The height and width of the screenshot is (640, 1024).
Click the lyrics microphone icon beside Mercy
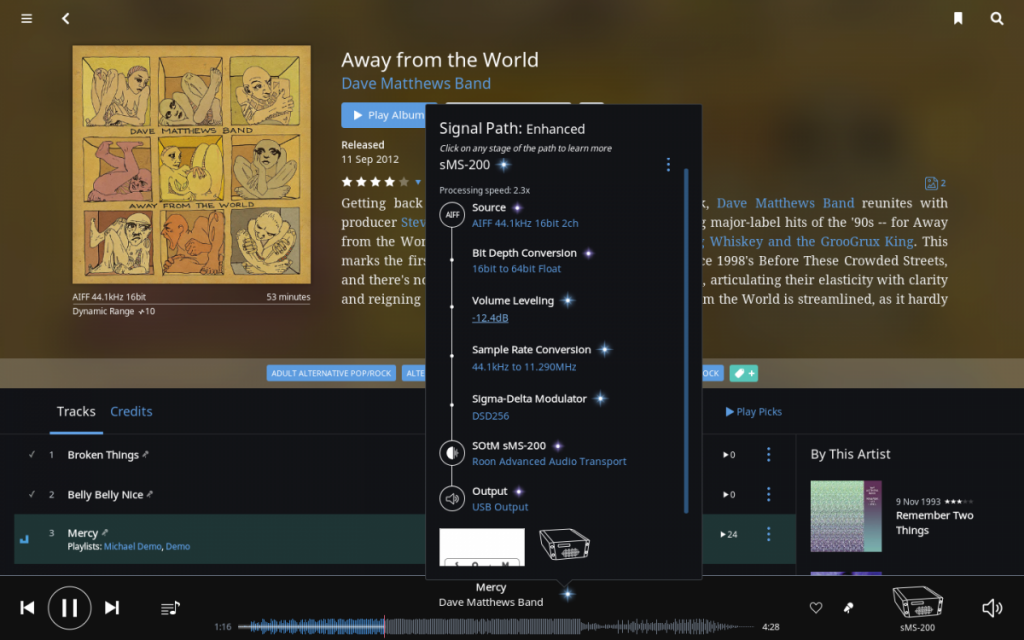point(104,533)
